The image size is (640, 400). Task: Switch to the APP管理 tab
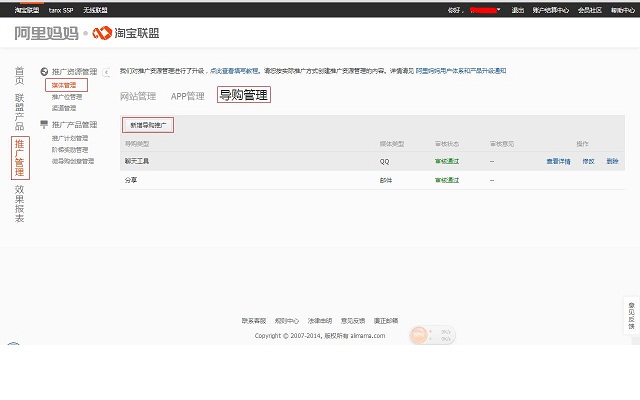click(188, 96)
